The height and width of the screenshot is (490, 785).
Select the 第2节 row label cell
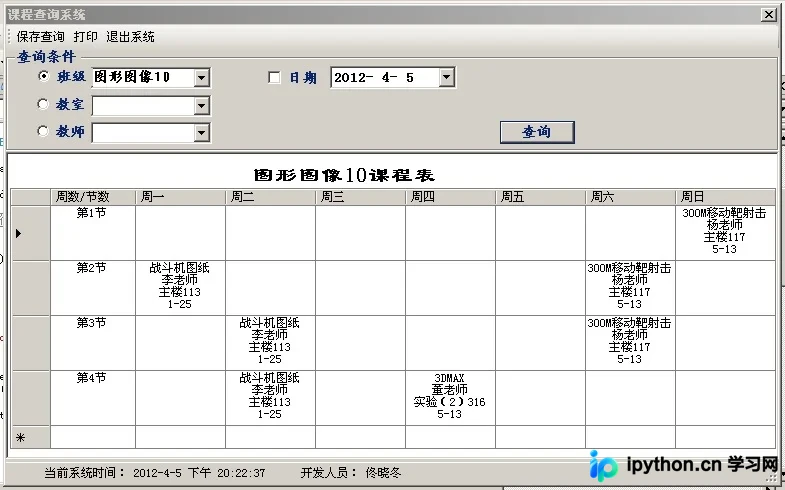pyautogui.click(x=93, y=288)
